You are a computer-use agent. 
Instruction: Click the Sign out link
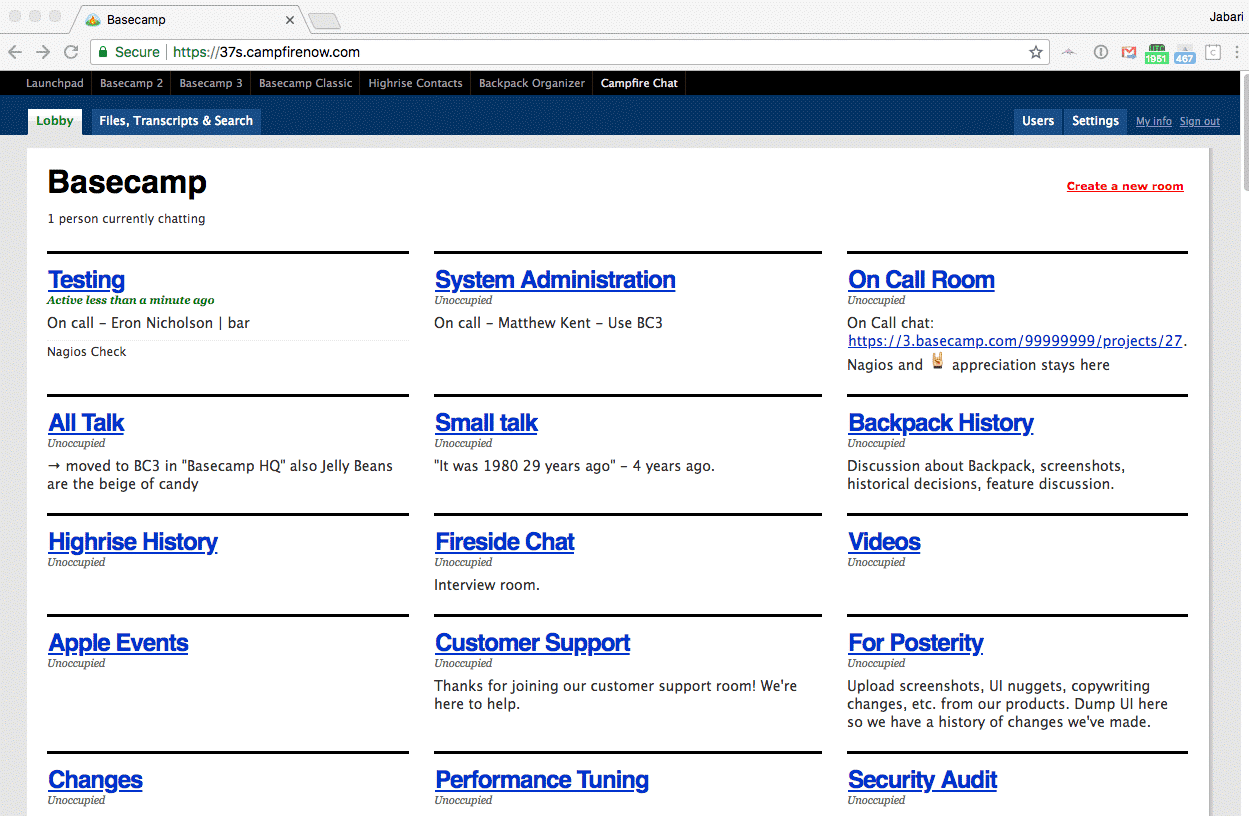point(1199,122)
